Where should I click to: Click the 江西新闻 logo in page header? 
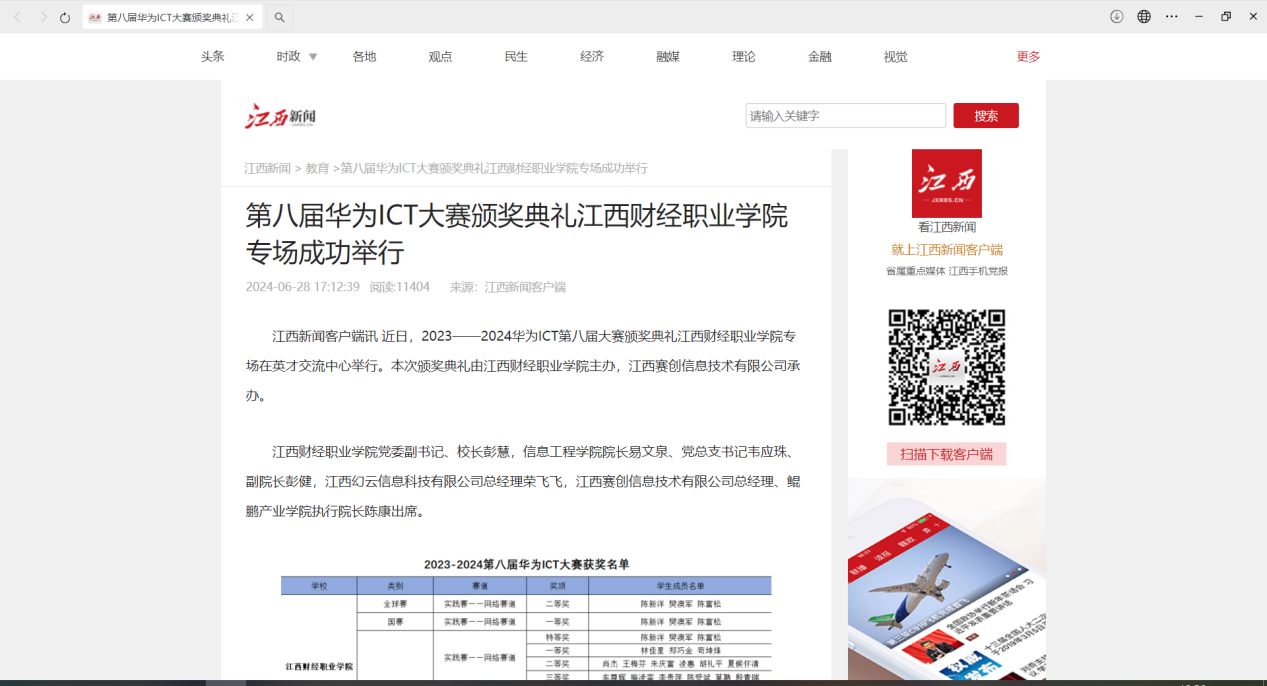point(281,116)
